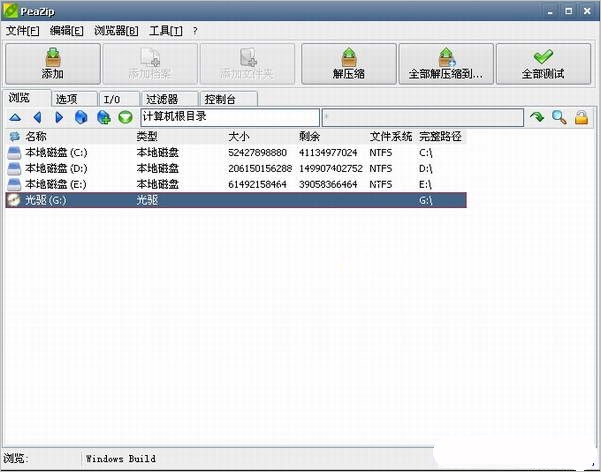The height and width of the screenshot is (472, 601).
Task: Sort by the 文件系统 column header
Action: (x=391, y=136)
